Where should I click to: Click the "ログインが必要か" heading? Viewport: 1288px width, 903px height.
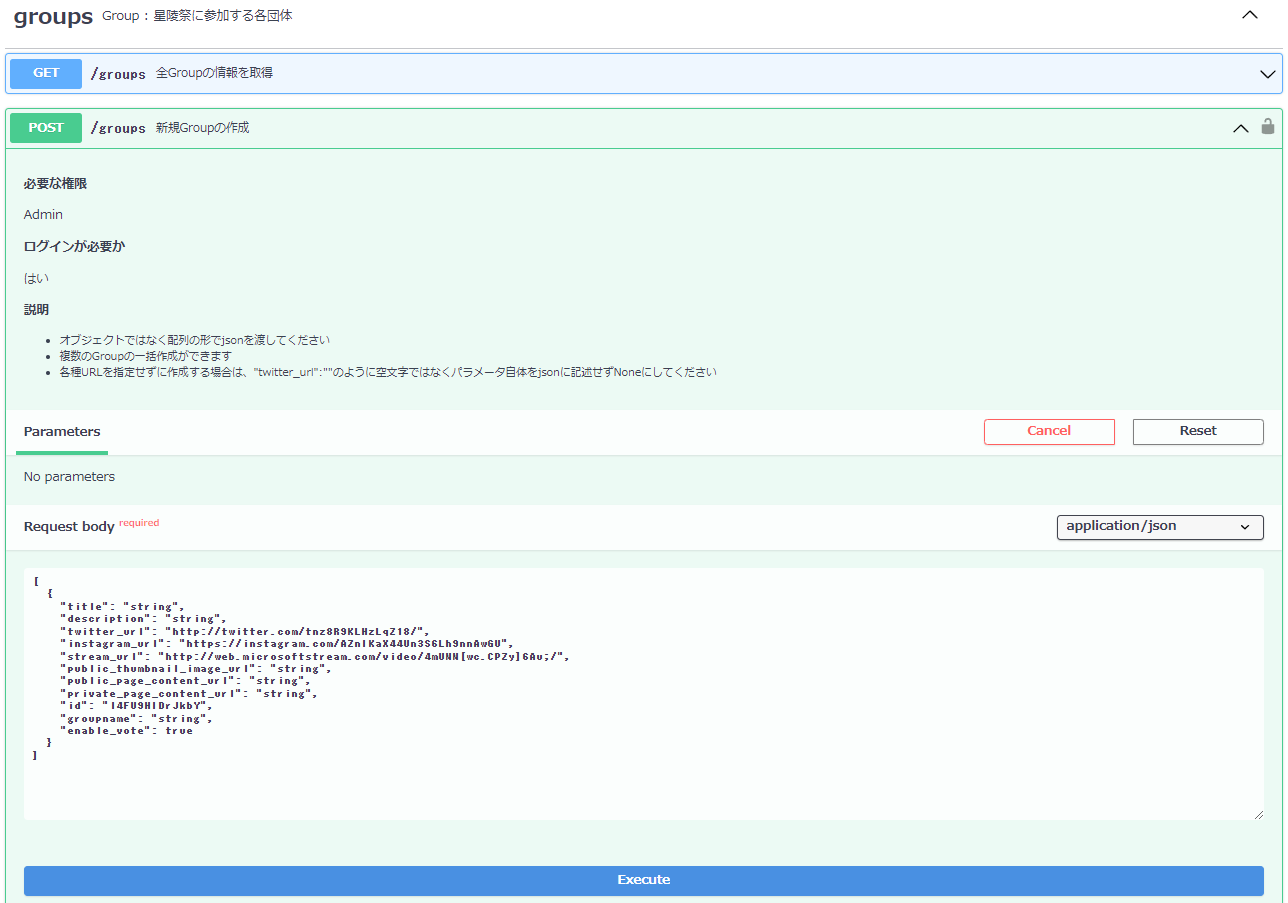point(74,246)
